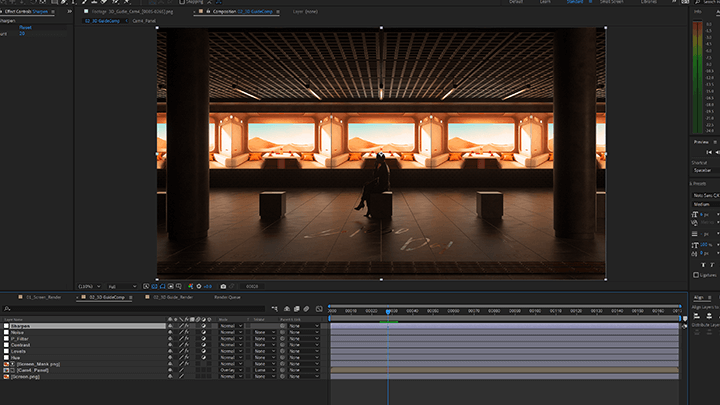The width and height of the screenshot is (720, 405).
Task: Open the 02_3D GuideComp timeline panel menu
Action: pyautogui.click(x=131, y=298)
